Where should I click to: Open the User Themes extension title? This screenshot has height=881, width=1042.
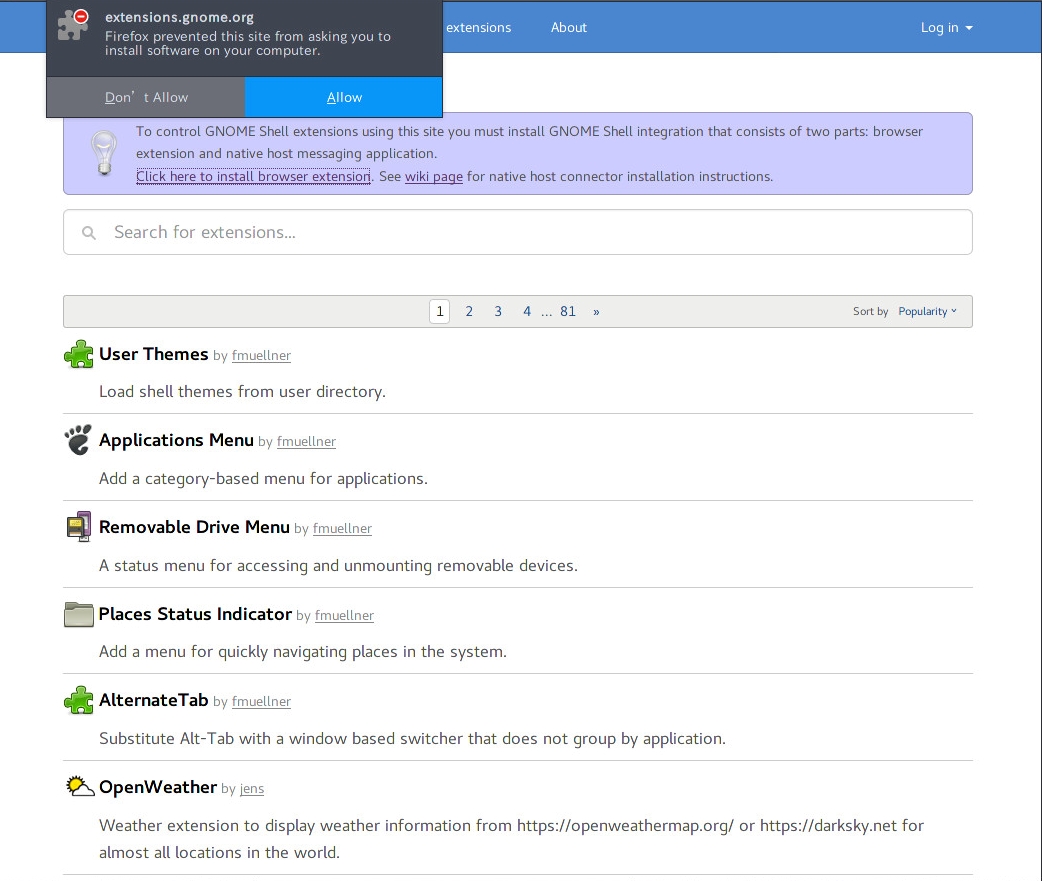coord(154,354)
